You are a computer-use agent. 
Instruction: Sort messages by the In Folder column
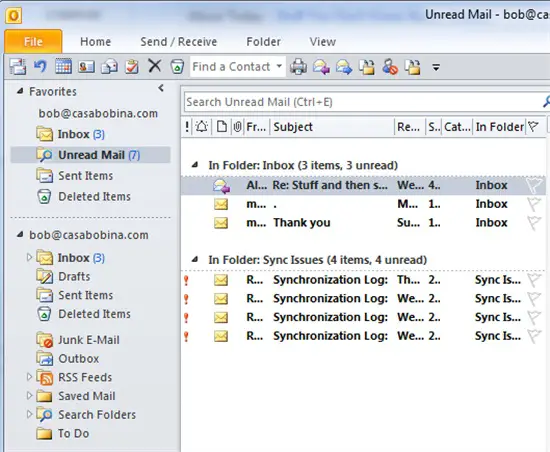(x=499, y=127)
